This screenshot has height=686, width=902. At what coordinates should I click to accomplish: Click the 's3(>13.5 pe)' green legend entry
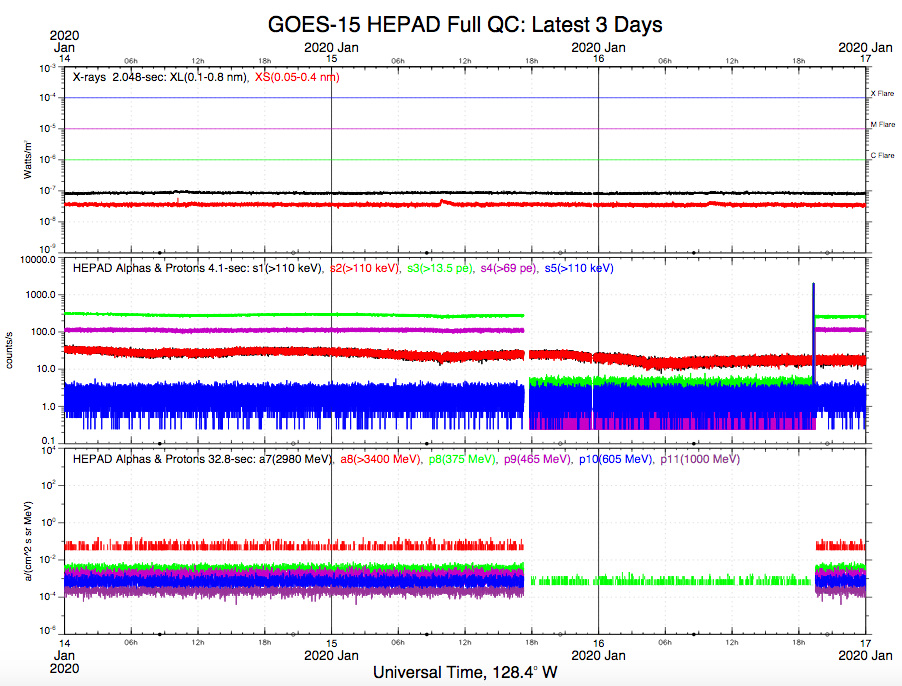coord(439,268)
